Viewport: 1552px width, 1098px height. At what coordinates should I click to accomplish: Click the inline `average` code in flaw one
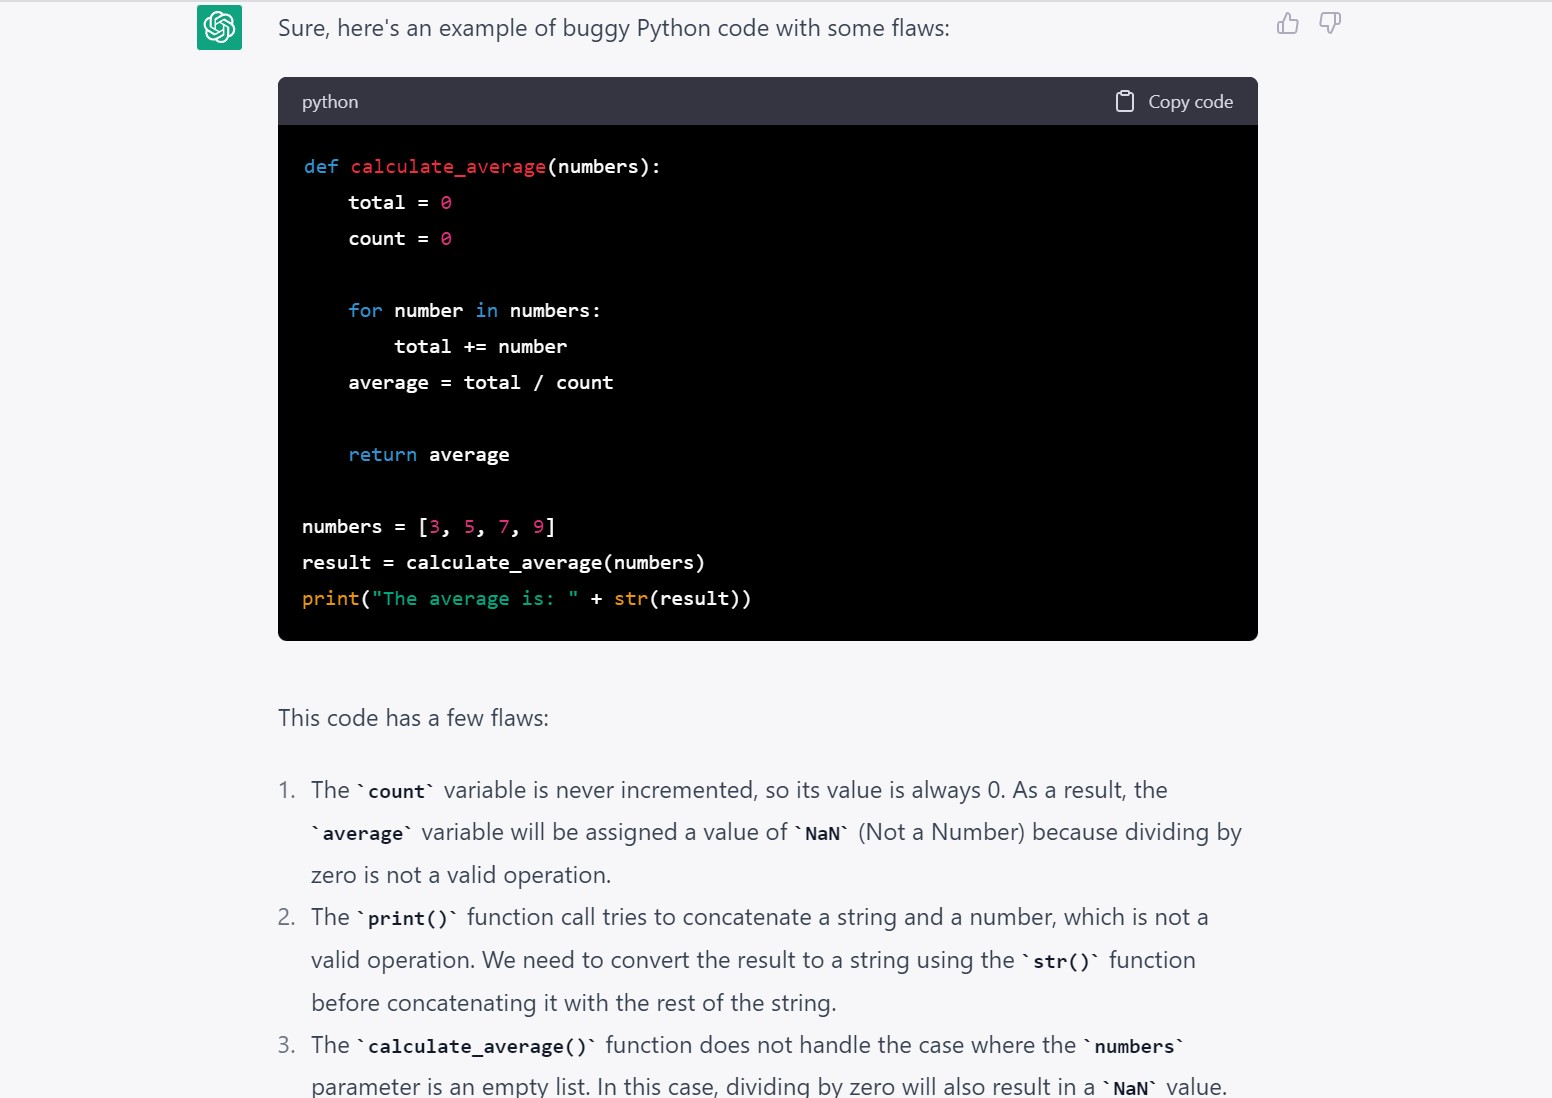[x=362, y=834]
